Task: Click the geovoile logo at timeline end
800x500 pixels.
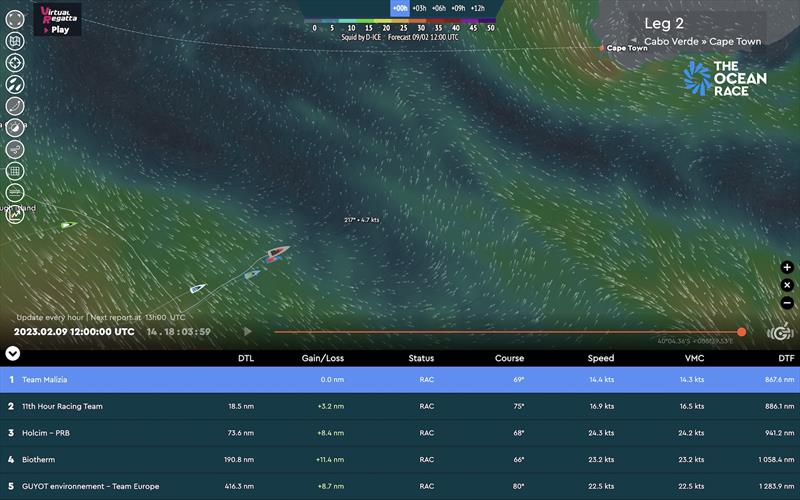Action: [780, 333]
